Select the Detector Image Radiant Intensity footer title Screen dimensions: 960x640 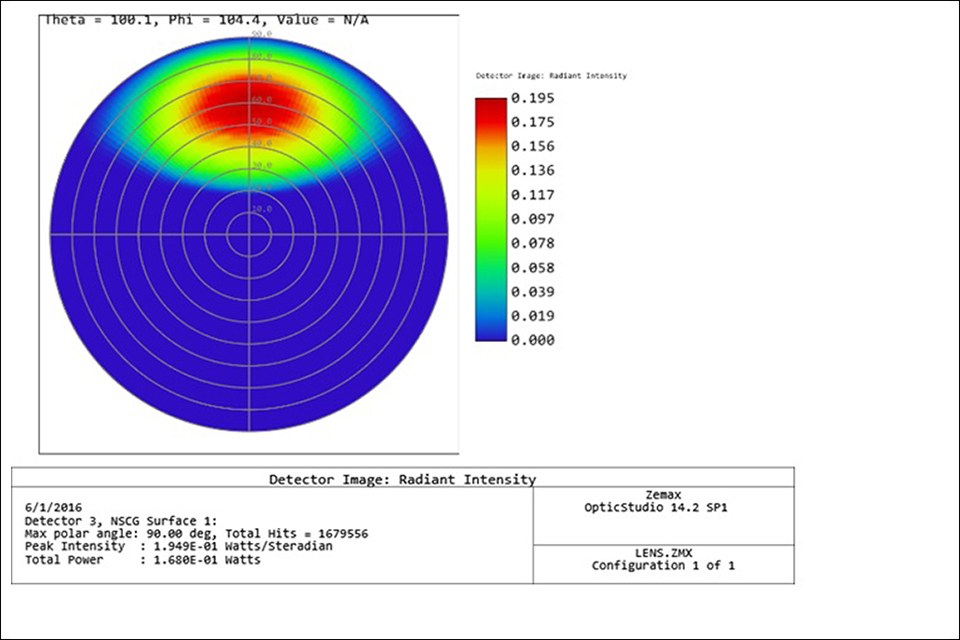[403, 479]
